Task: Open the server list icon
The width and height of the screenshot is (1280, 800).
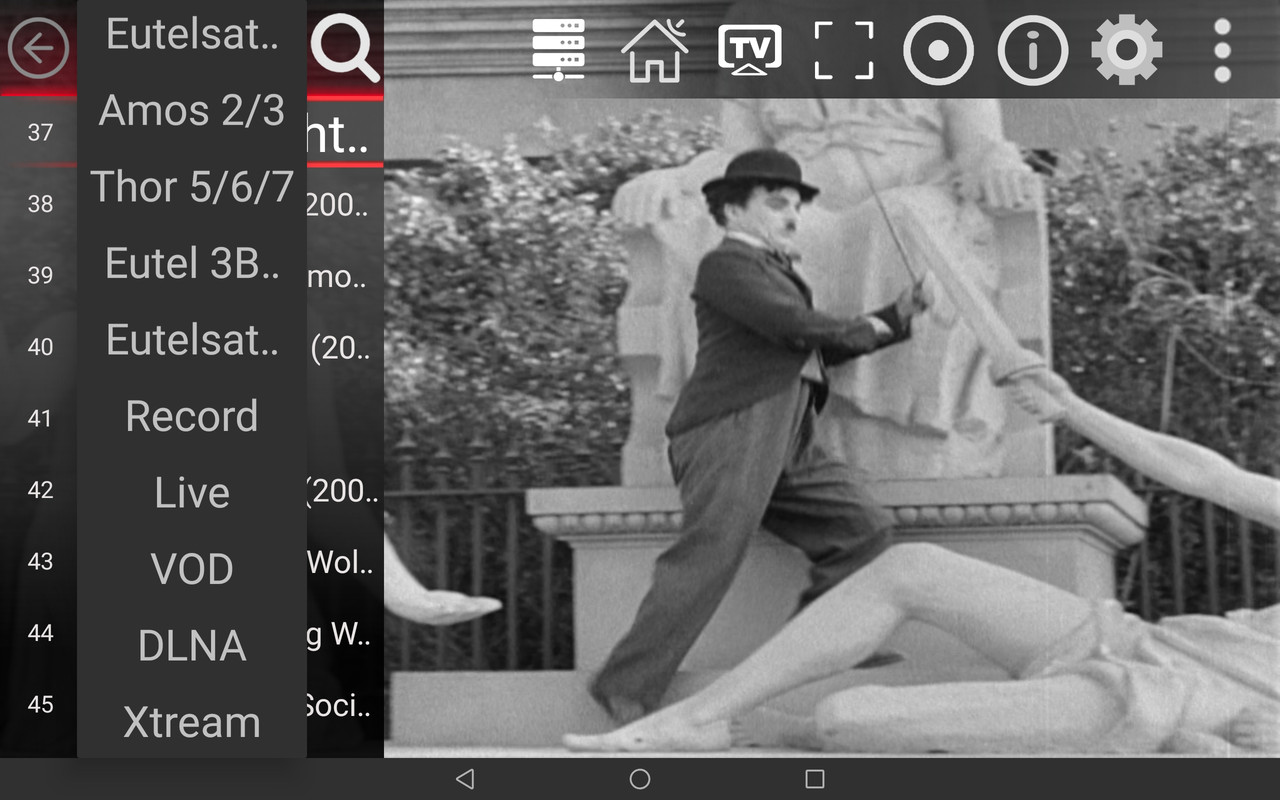Action: click(x=558, y=49)
